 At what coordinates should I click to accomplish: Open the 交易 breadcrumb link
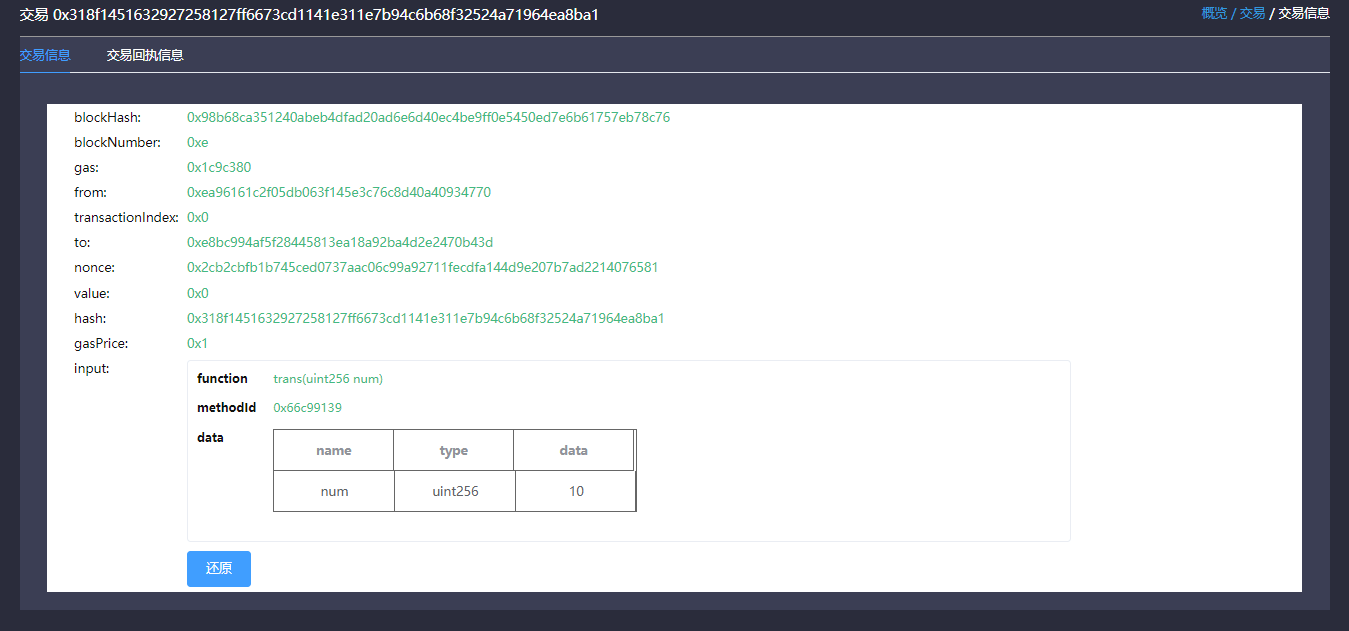point(1253,13)
